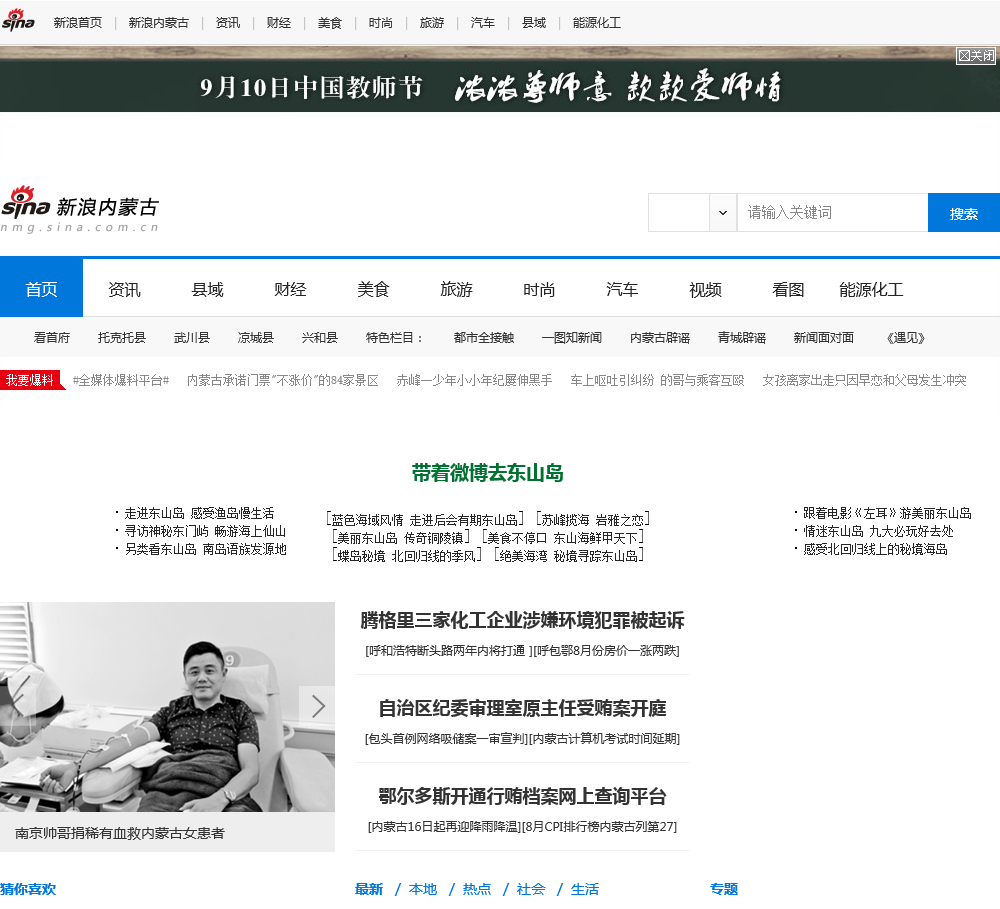The height and width of the screenshot is (909, 1000).
Task: Open 内蒙古计算机考试时间延期 sublink
Action: click(x=605, y=739)
